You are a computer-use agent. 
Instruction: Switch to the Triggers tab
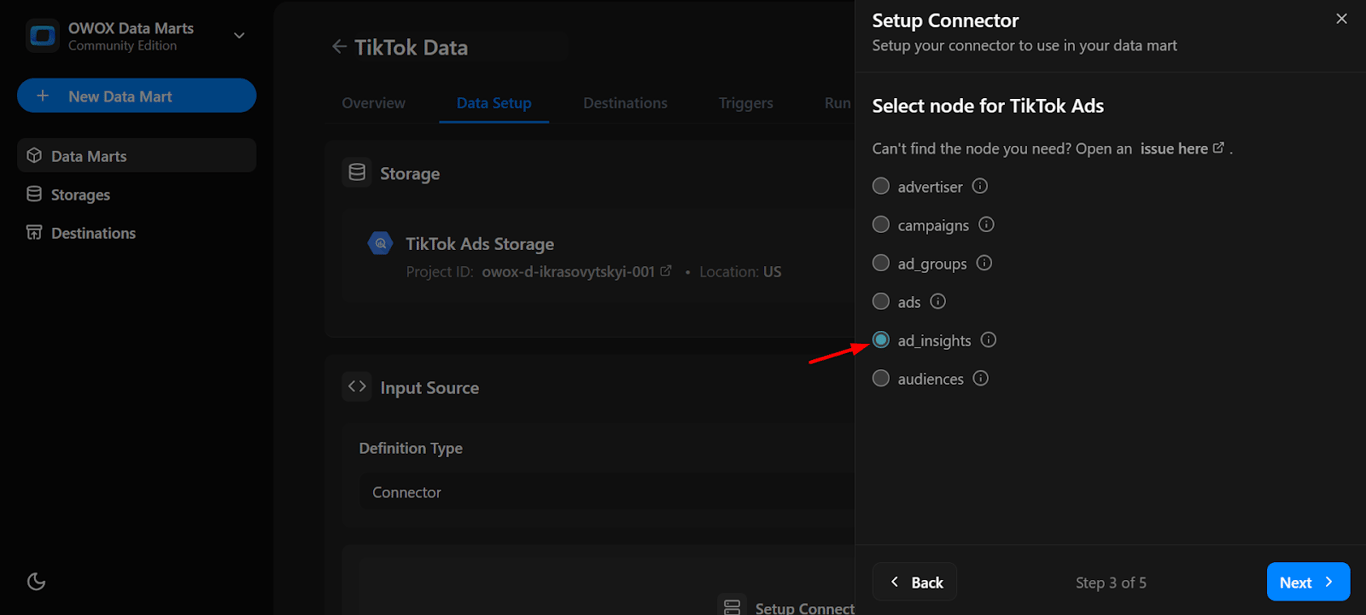point(746,103)
